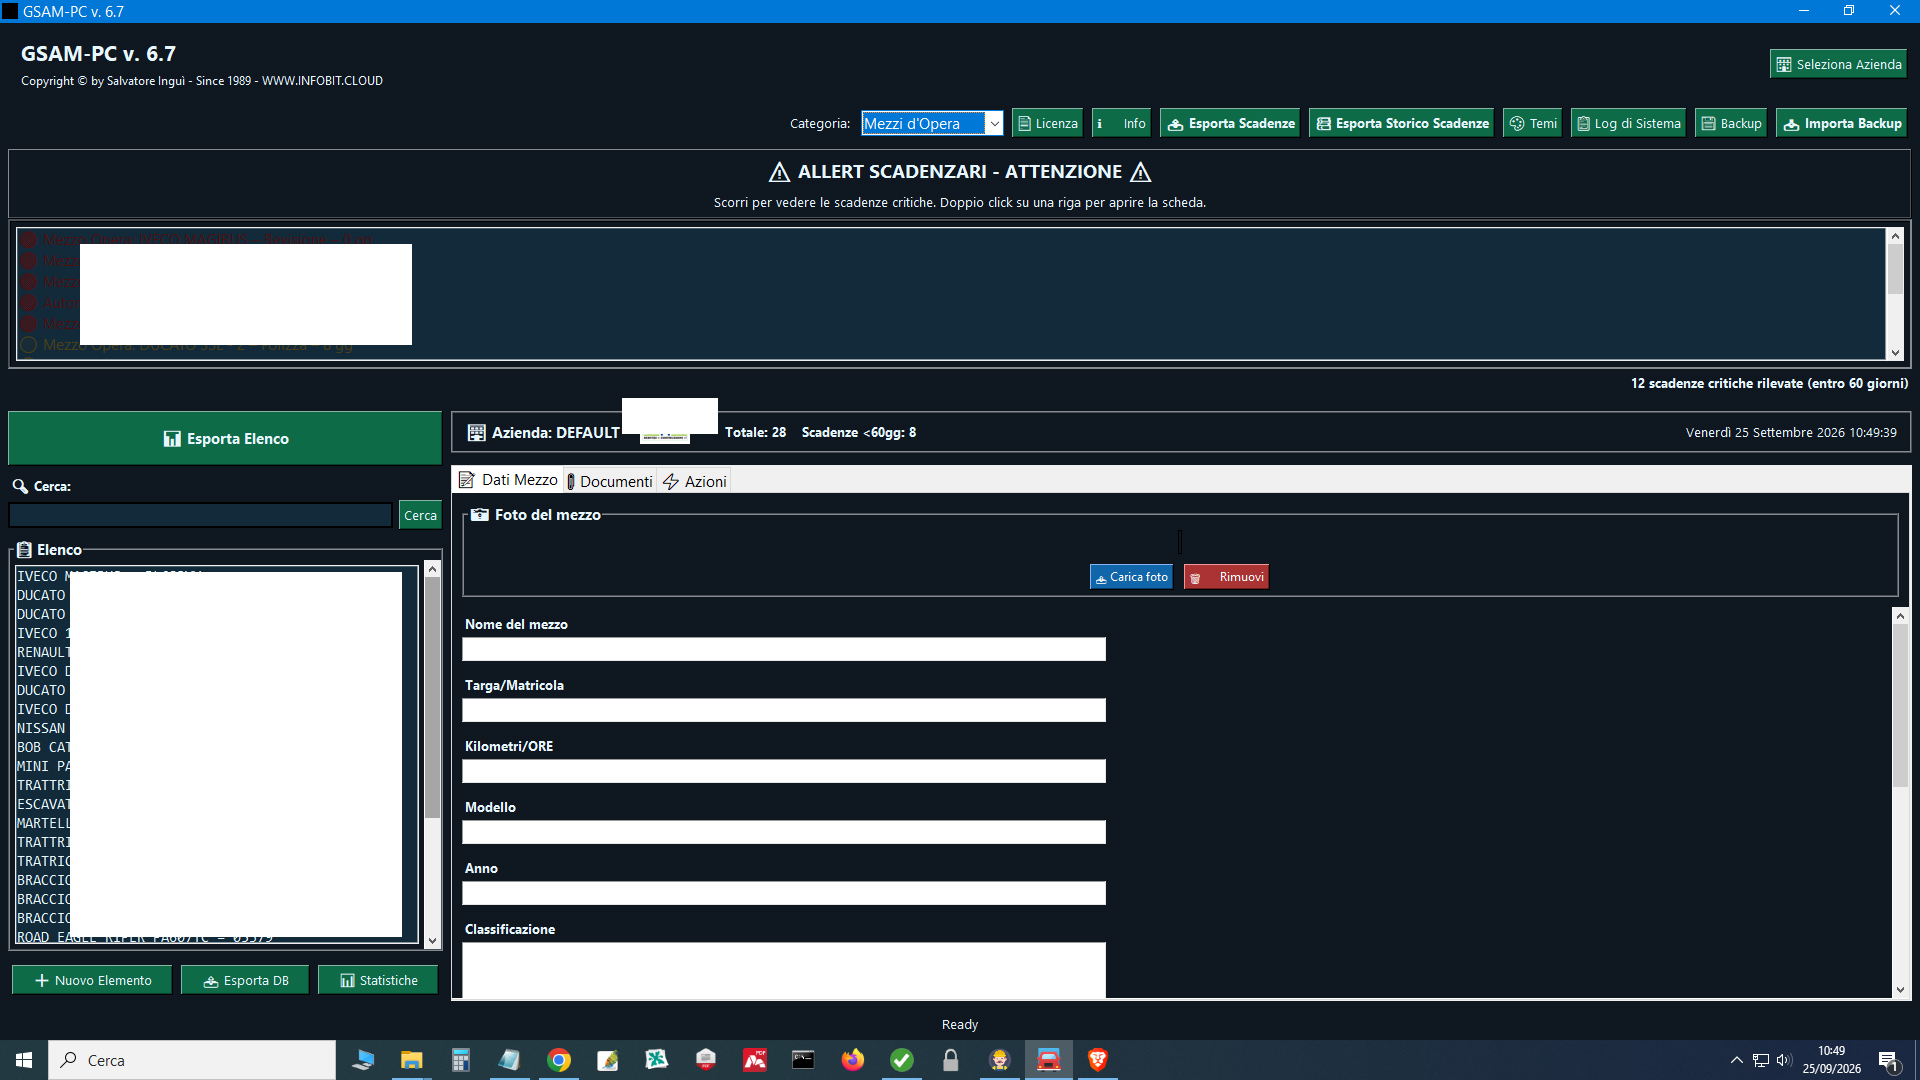Screen dimensions: 1920x1080
Task: Click up arrow of alert list scrollbar
Action: 1895,236
